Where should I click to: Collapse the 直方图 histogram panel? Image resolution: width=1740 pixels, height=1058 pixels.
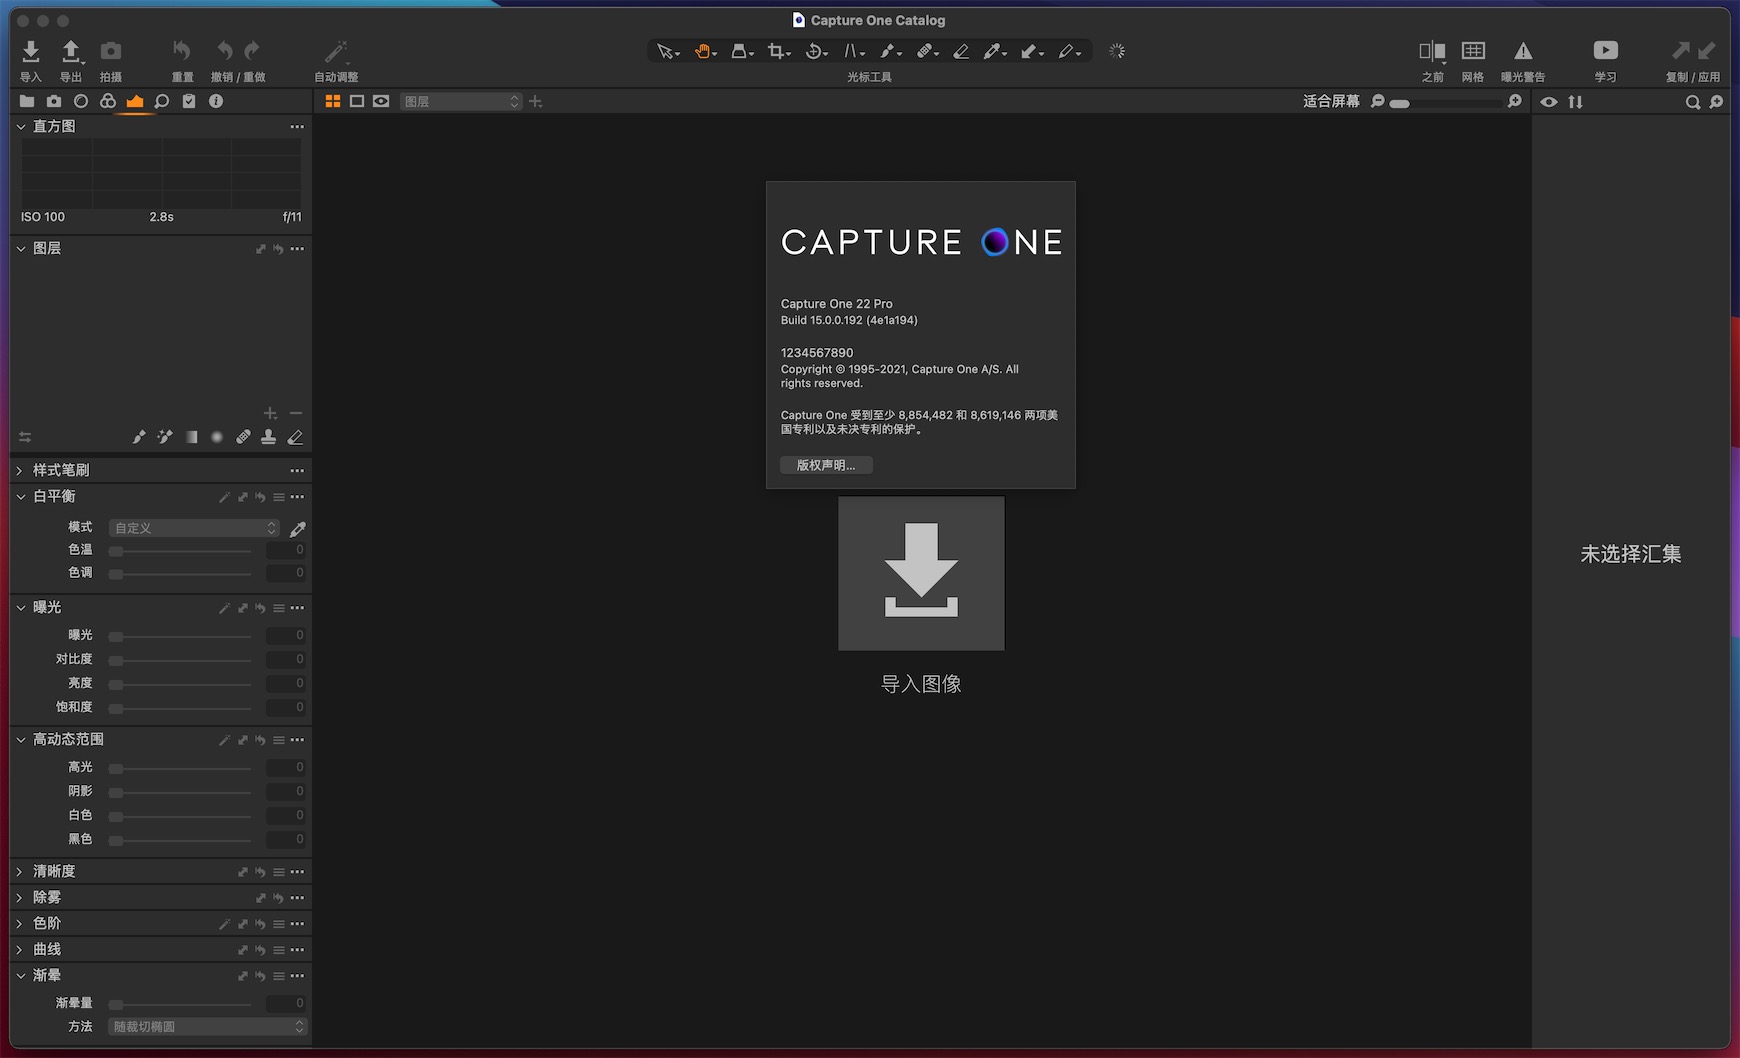(x=21, y=127)
